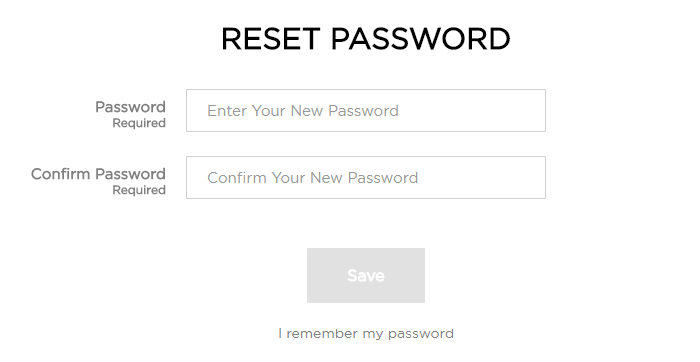Viewport: 700px width, 362px height.
Task: Click the Password field label
Action: 130,107
